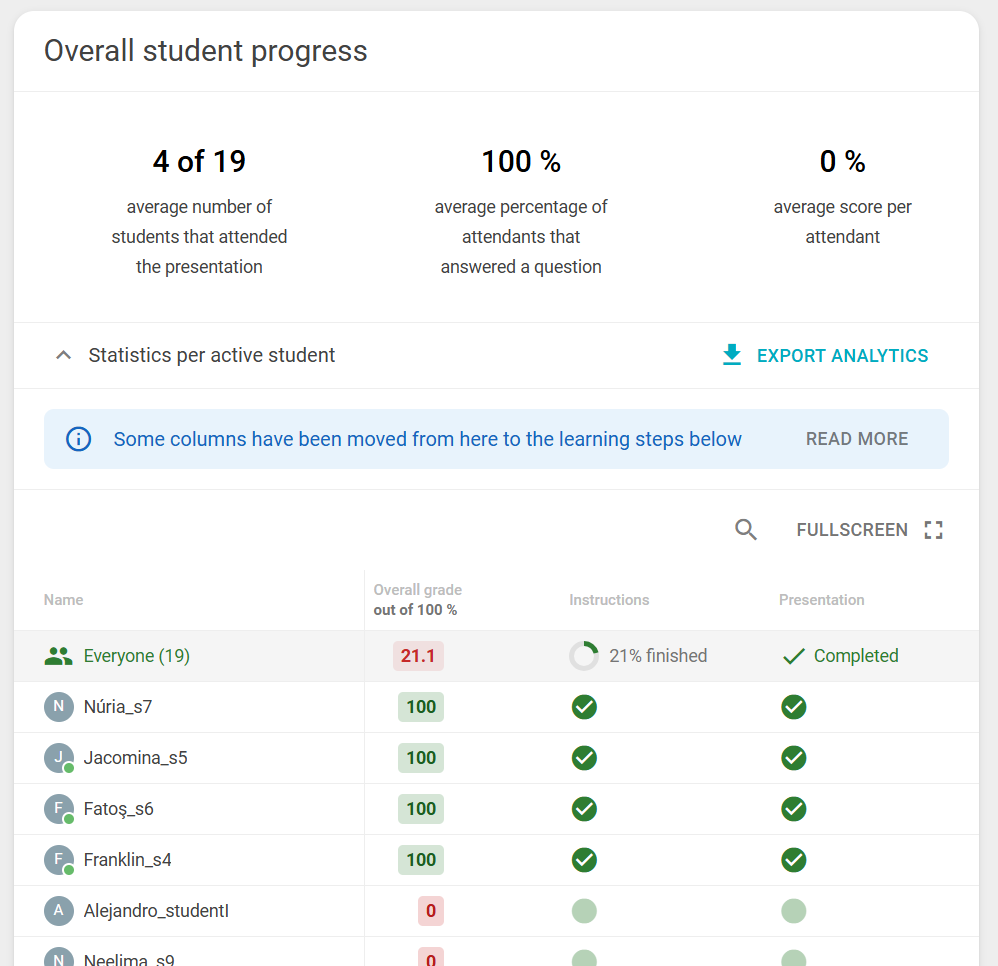Collapse Statistics per active student section
The height and width of the screenshot is (966, 998).
[64, 355]
